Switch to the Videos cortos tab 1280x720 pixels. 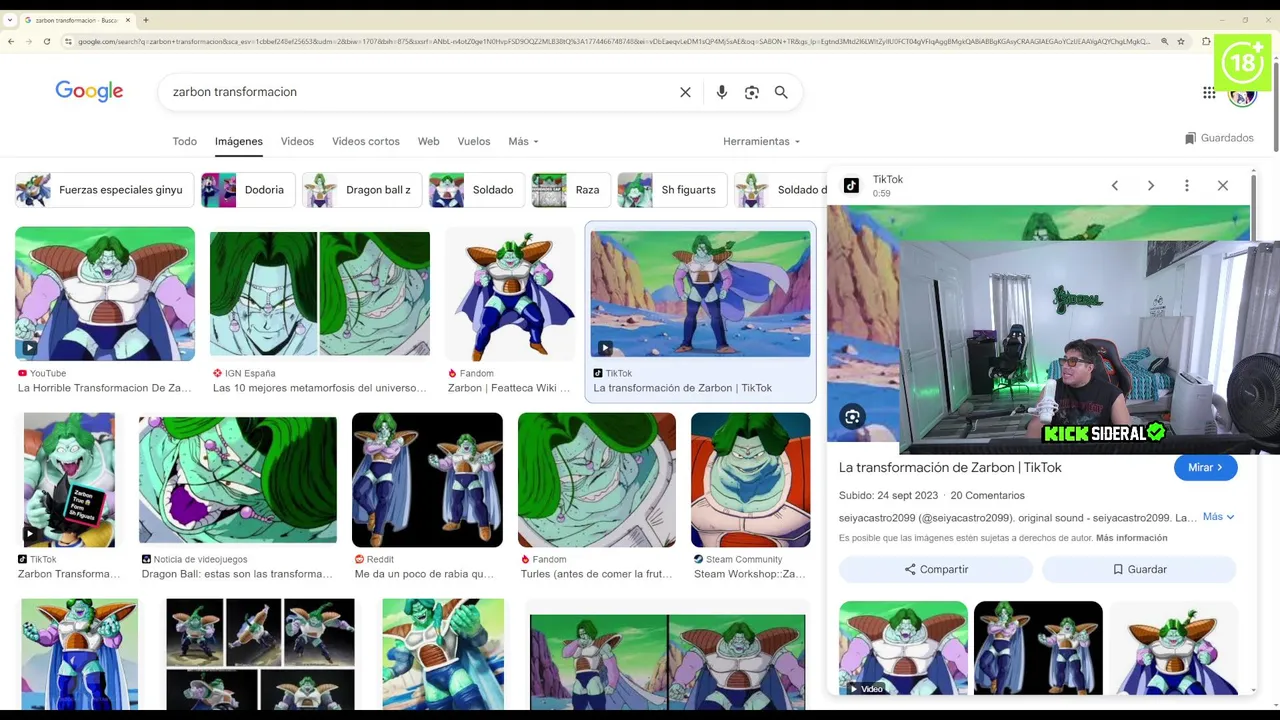366,141
